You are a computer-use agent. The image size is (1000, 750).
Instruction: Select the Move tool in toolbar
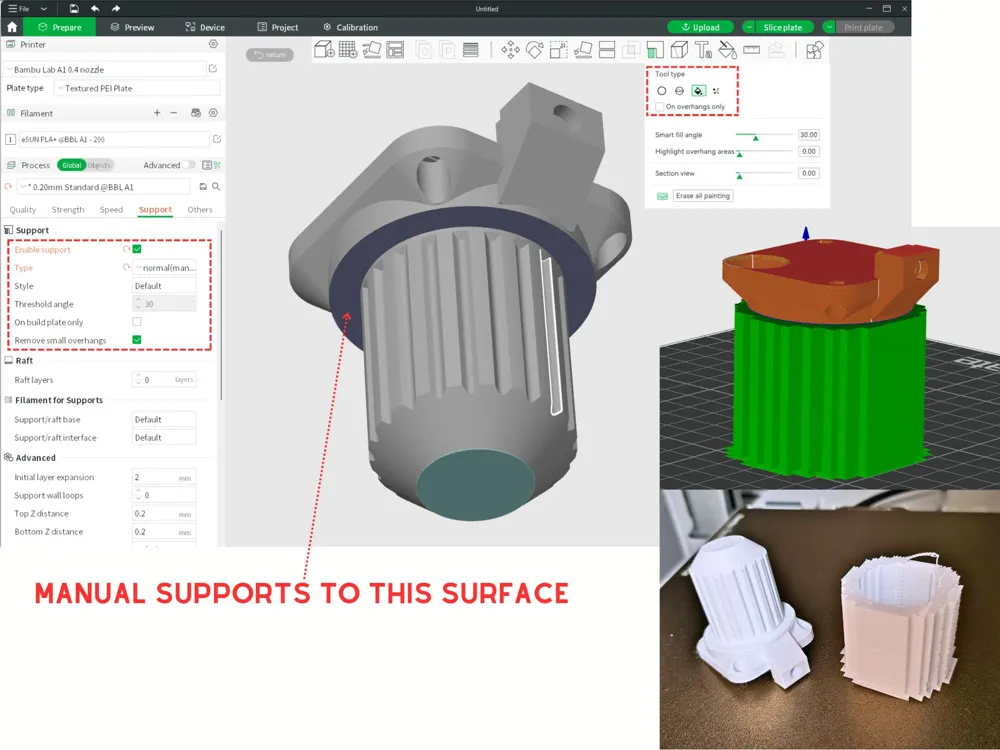[x=510, y=50]
